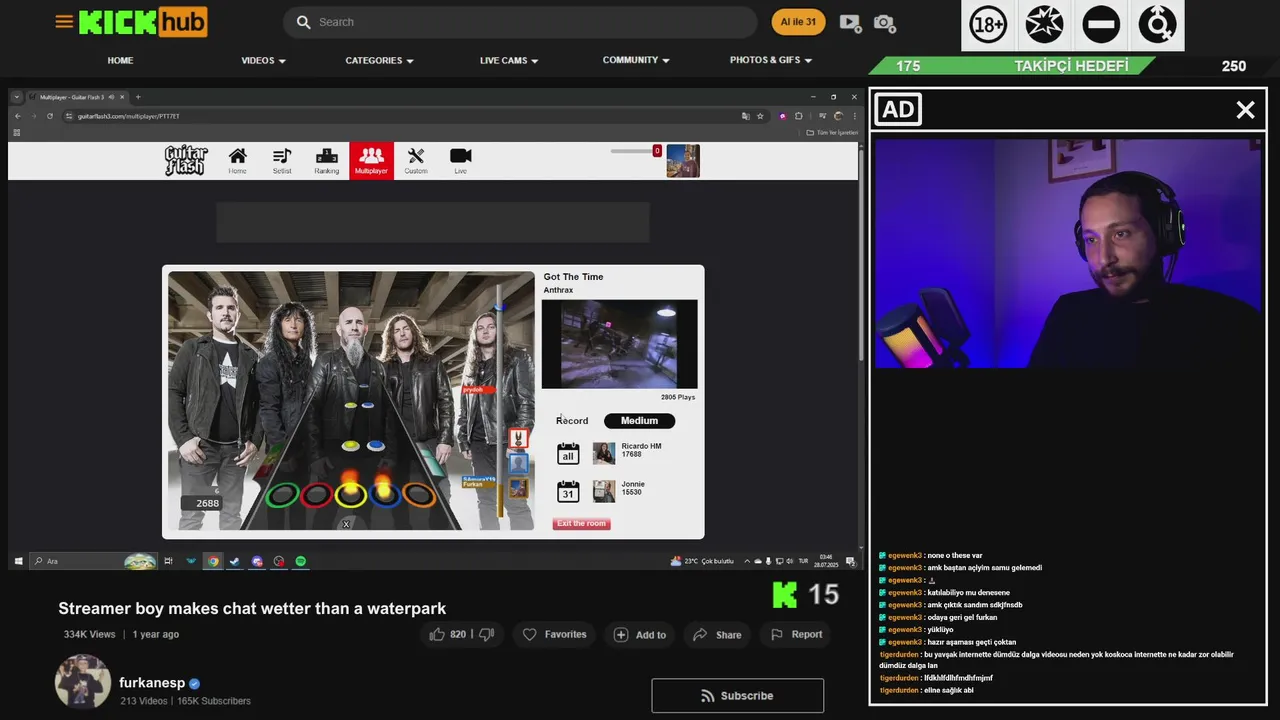
Task: Click the browser address bar URL
Action: tap(128, 116)
